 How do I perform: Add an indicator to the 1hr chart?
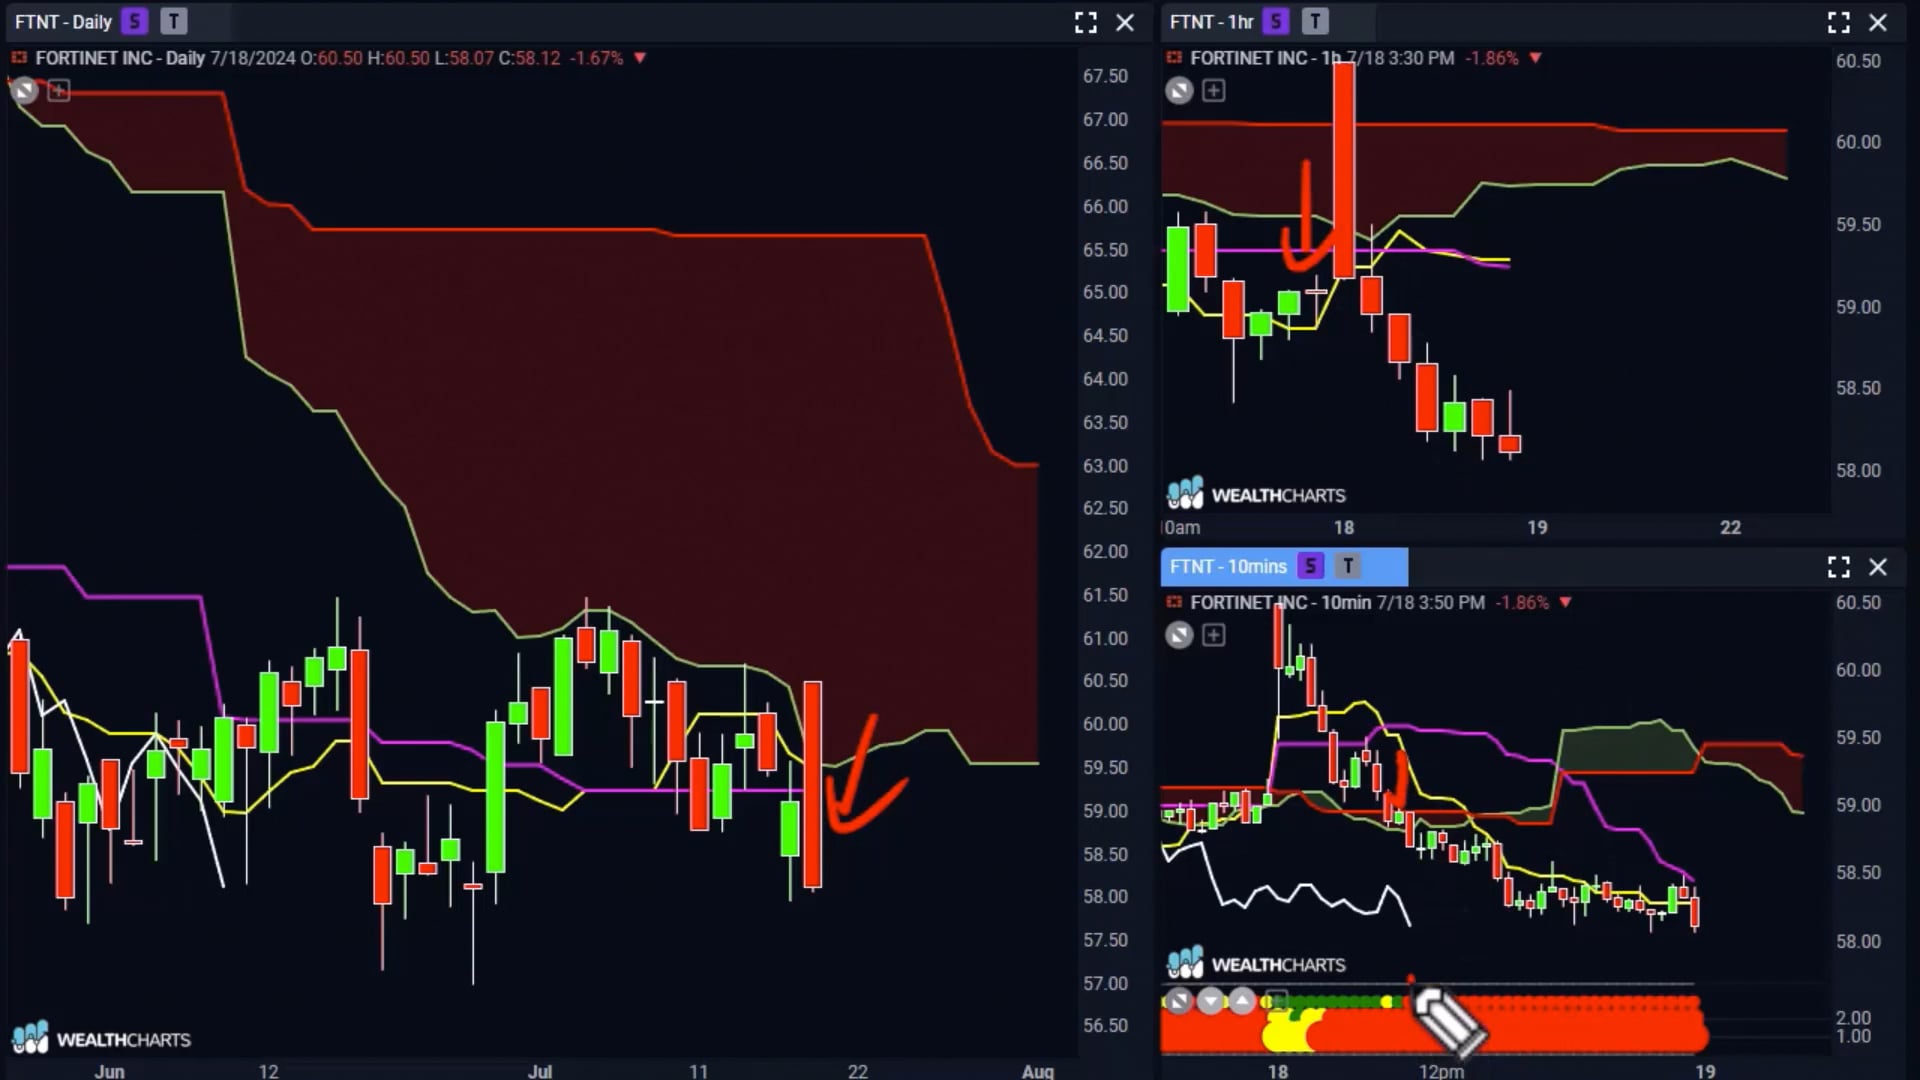click(x=1214, y=91)
